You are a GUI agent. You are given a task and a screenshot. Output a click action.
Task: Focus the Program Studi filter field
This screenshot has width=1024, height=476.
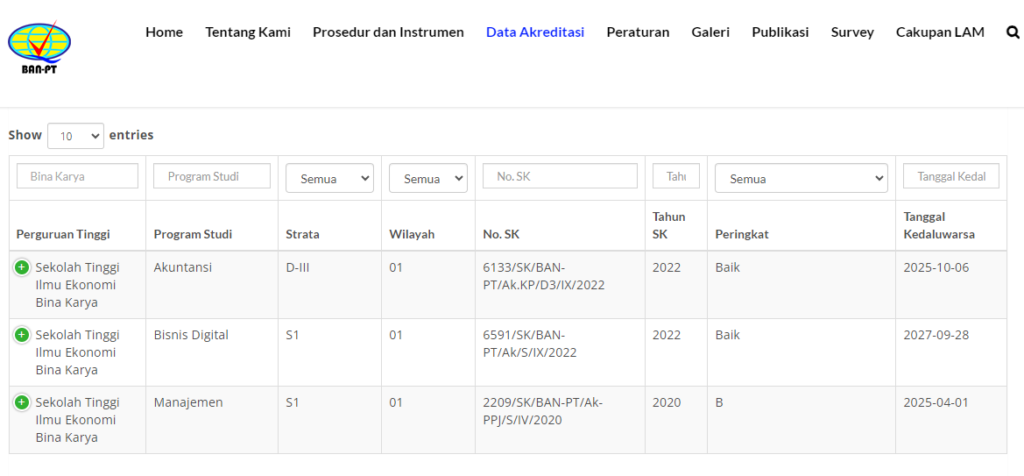click(x=212, y=176)
